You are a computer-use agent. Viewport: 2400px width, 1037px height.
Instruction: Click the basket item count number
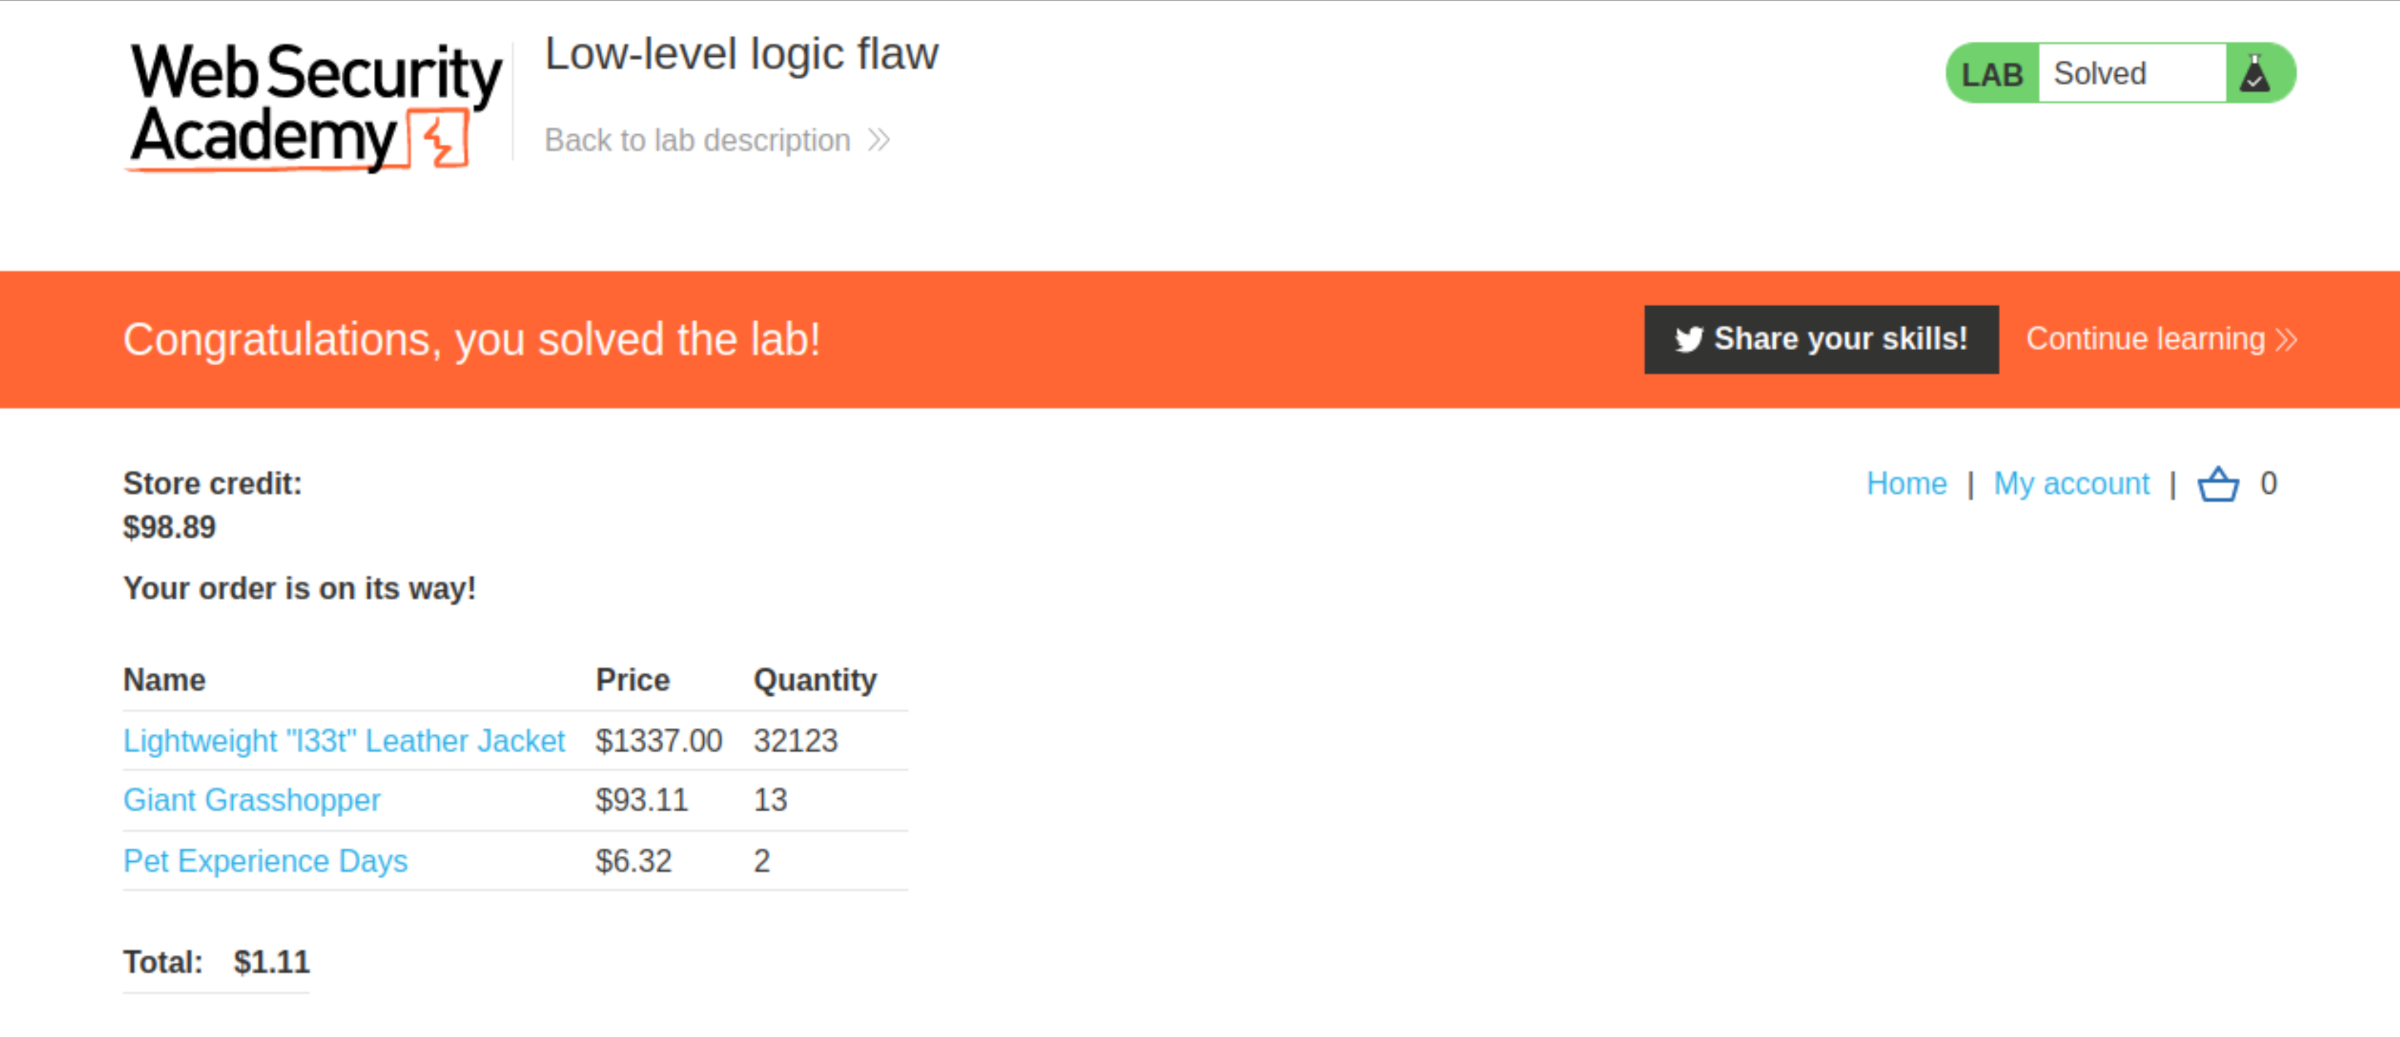pos(2268,484)
